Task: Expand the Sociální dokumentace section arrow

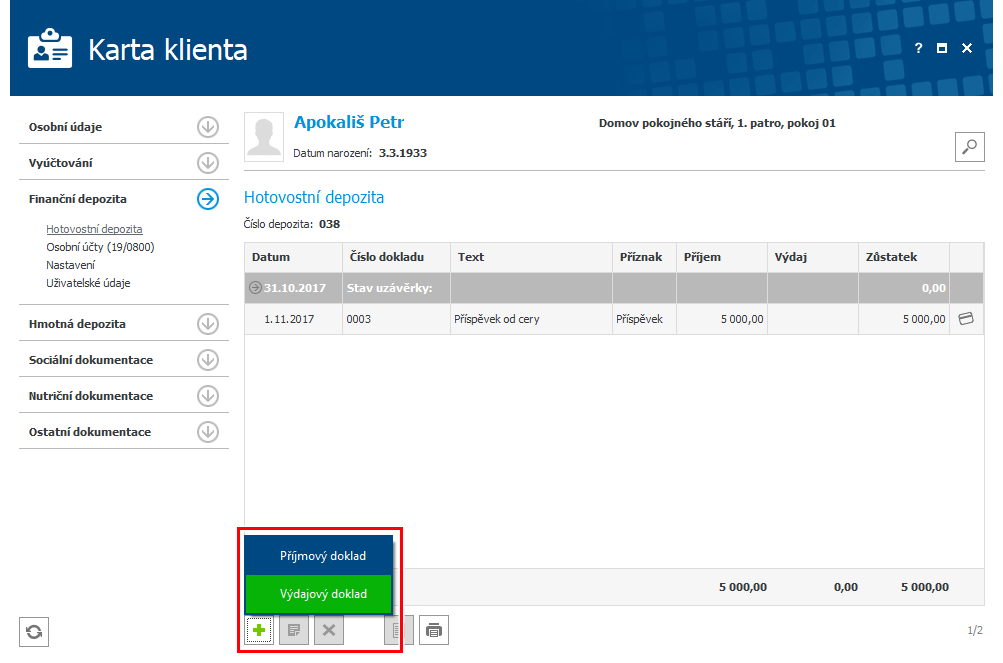Action: pyautogui.click(x=207, y=360)
